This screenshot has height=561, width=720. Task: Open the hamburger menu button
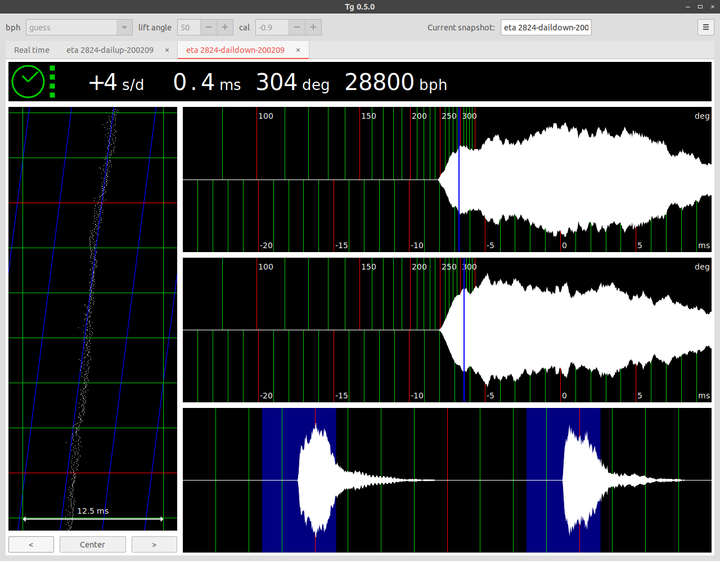[705, 28]
